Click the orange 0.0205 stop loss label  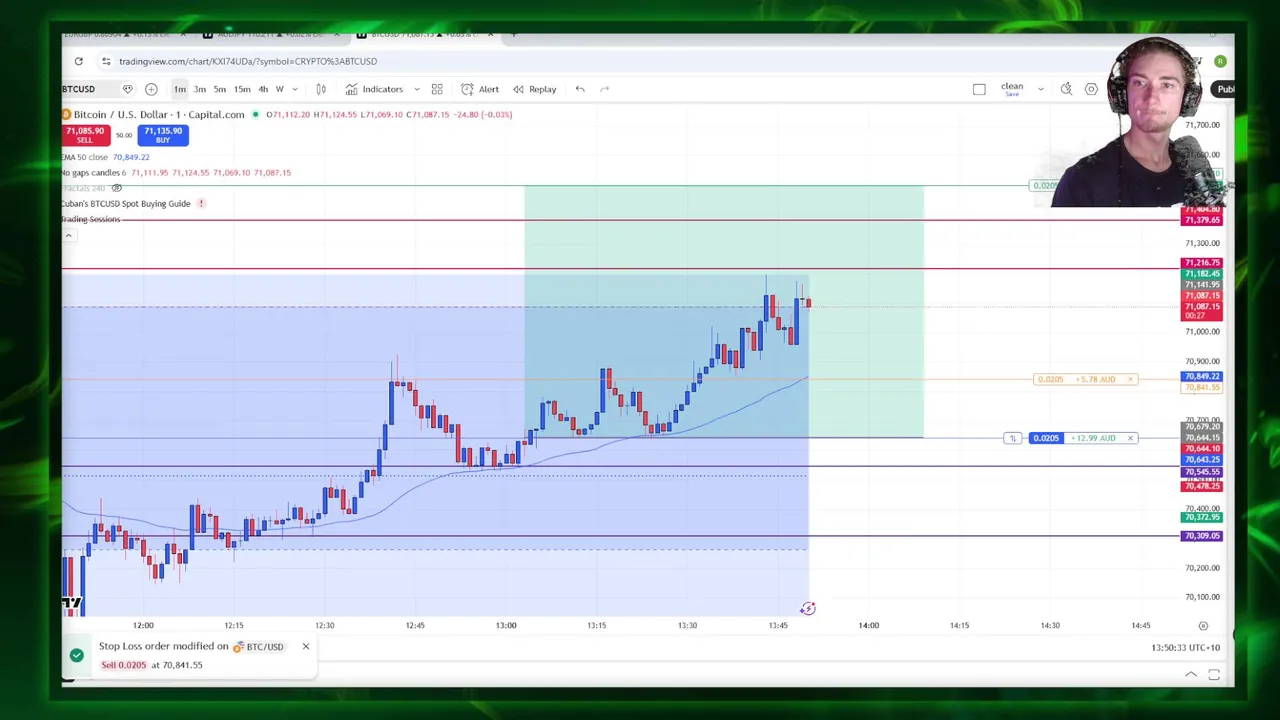click(1050, 379)
